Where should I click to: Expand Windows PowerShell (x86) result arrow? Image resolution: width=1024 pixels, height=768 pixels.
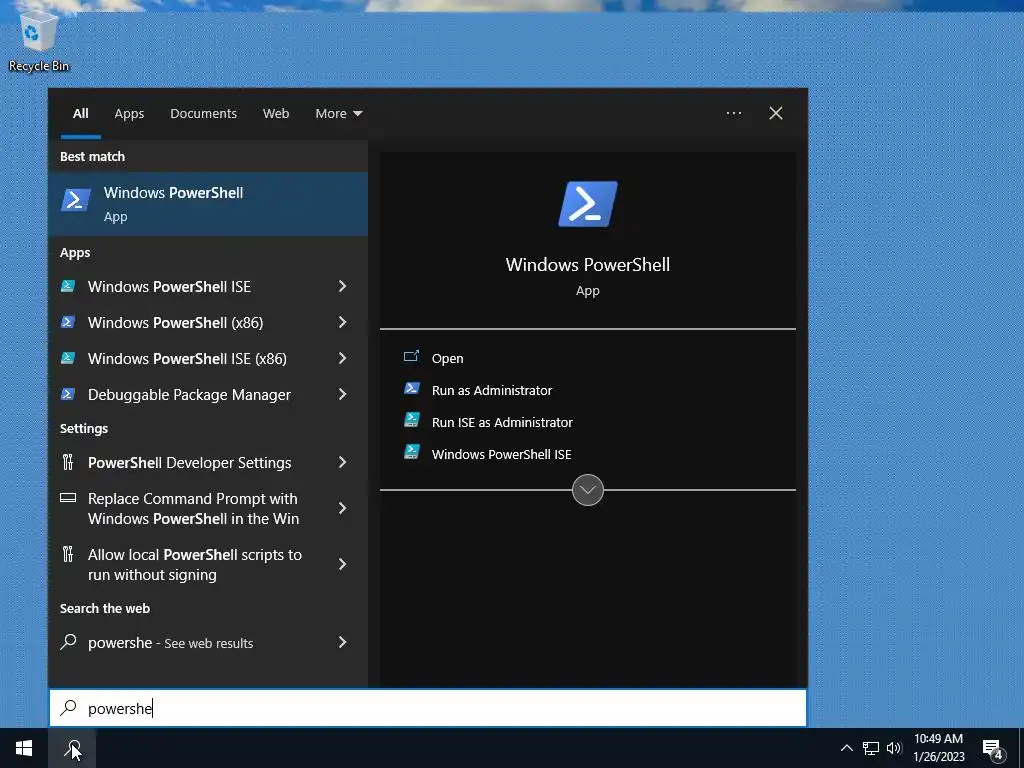pos(342,322)
